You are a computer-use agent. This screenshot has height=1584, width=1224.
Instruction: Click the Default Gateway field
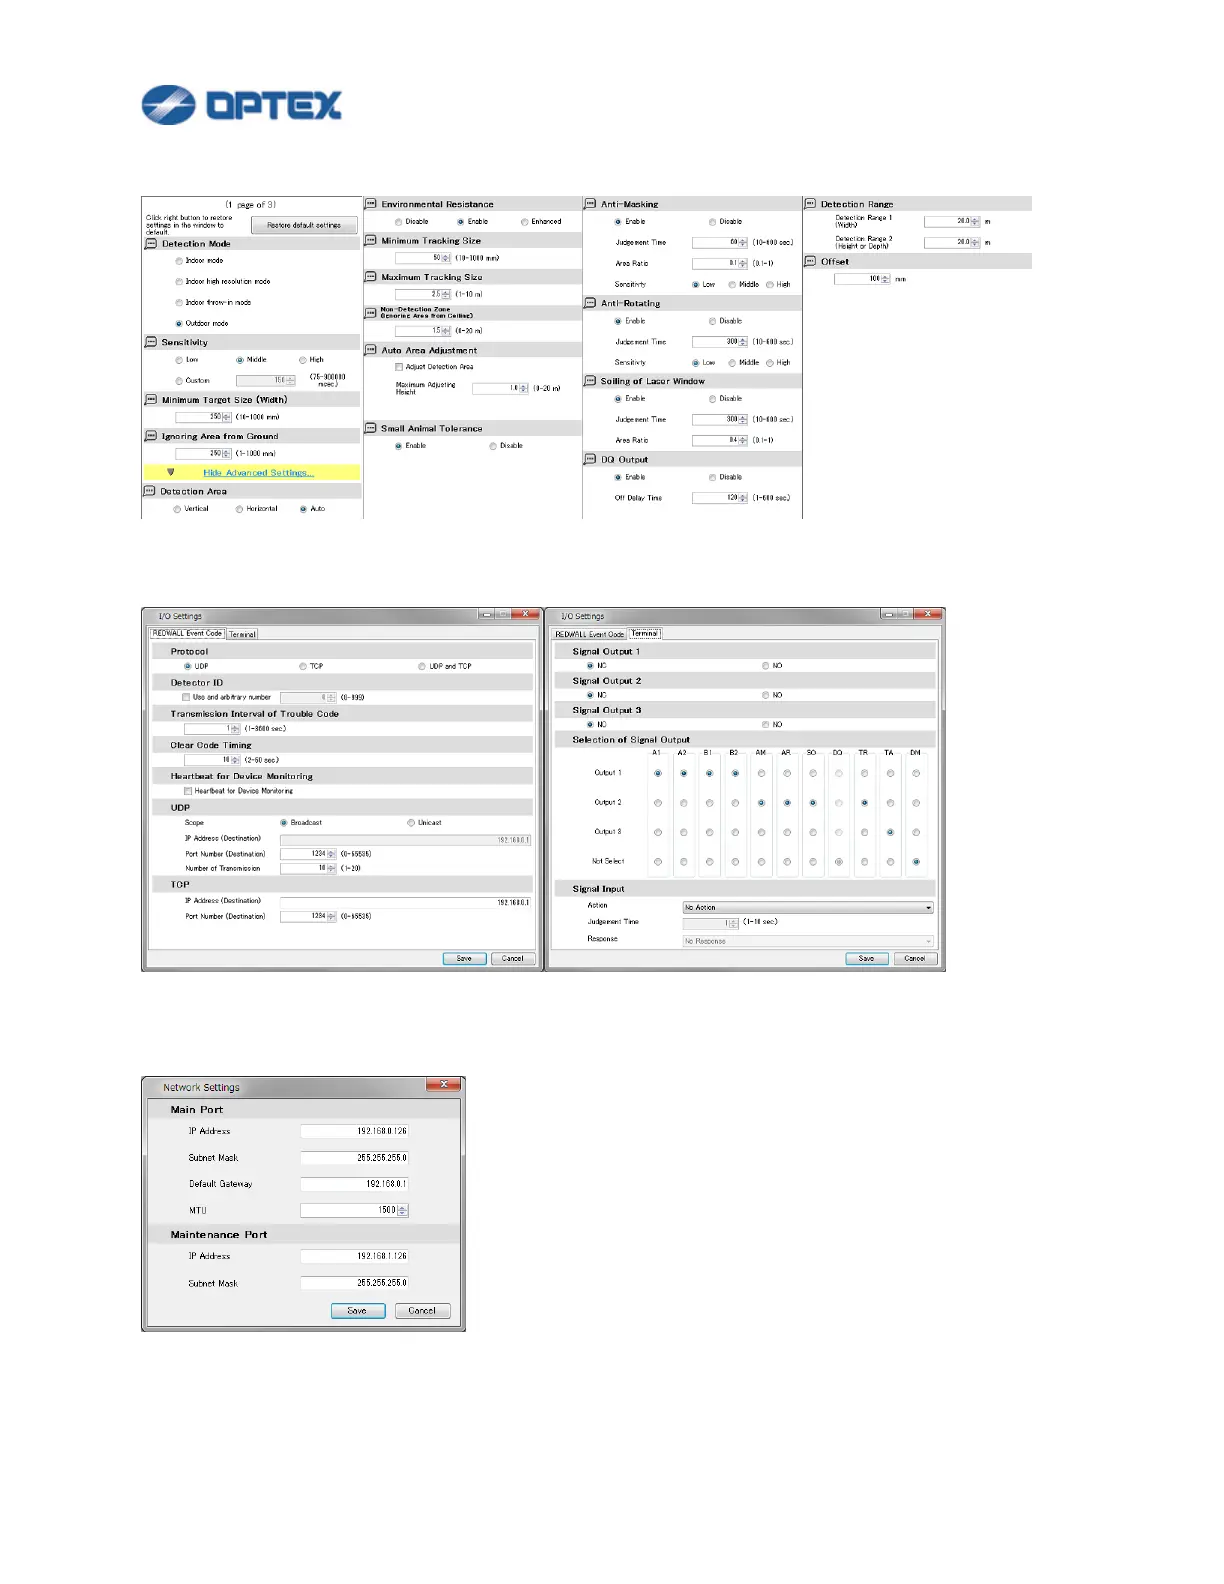click(x=354, y=1183)
